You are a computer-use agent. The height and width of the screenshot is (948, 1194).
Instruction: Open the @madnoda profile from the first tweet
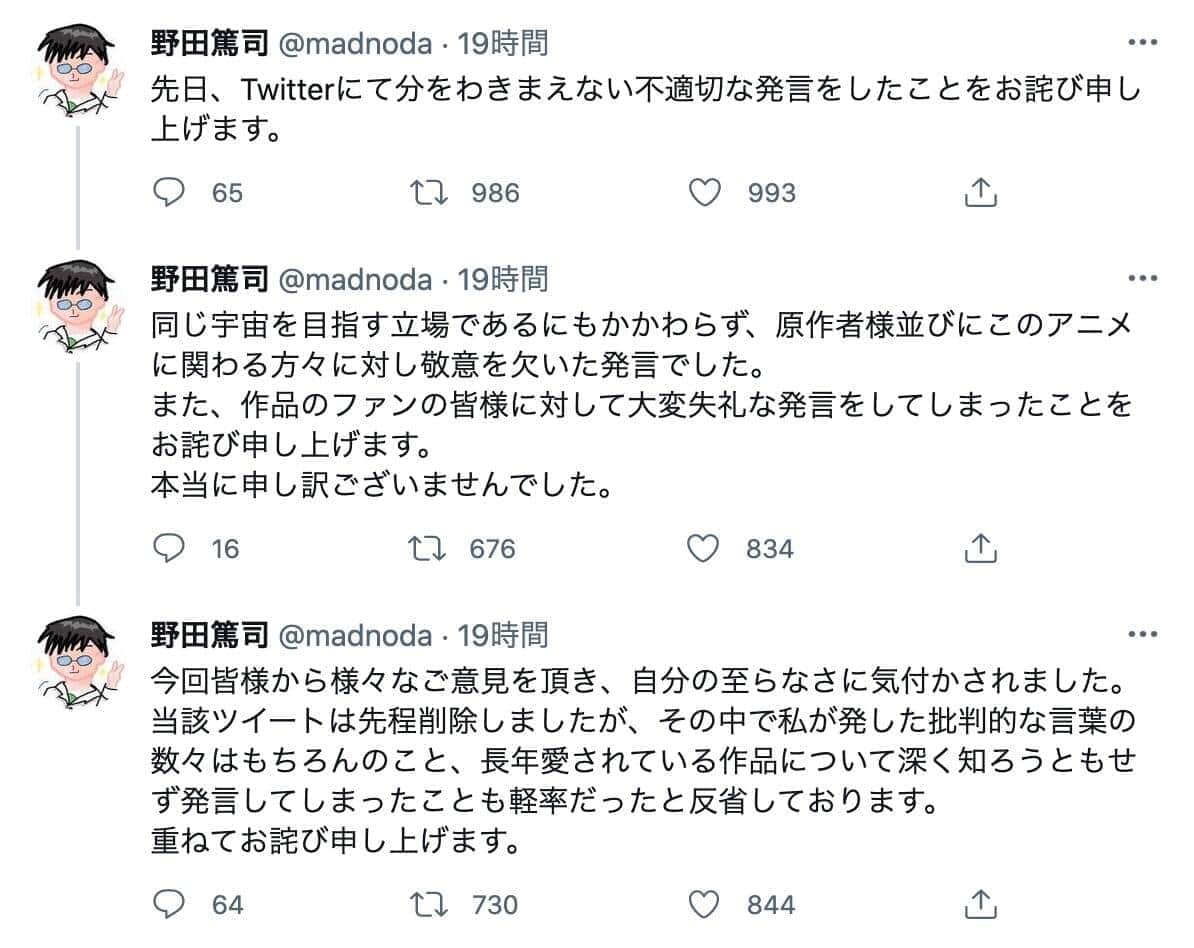(310, 42)
